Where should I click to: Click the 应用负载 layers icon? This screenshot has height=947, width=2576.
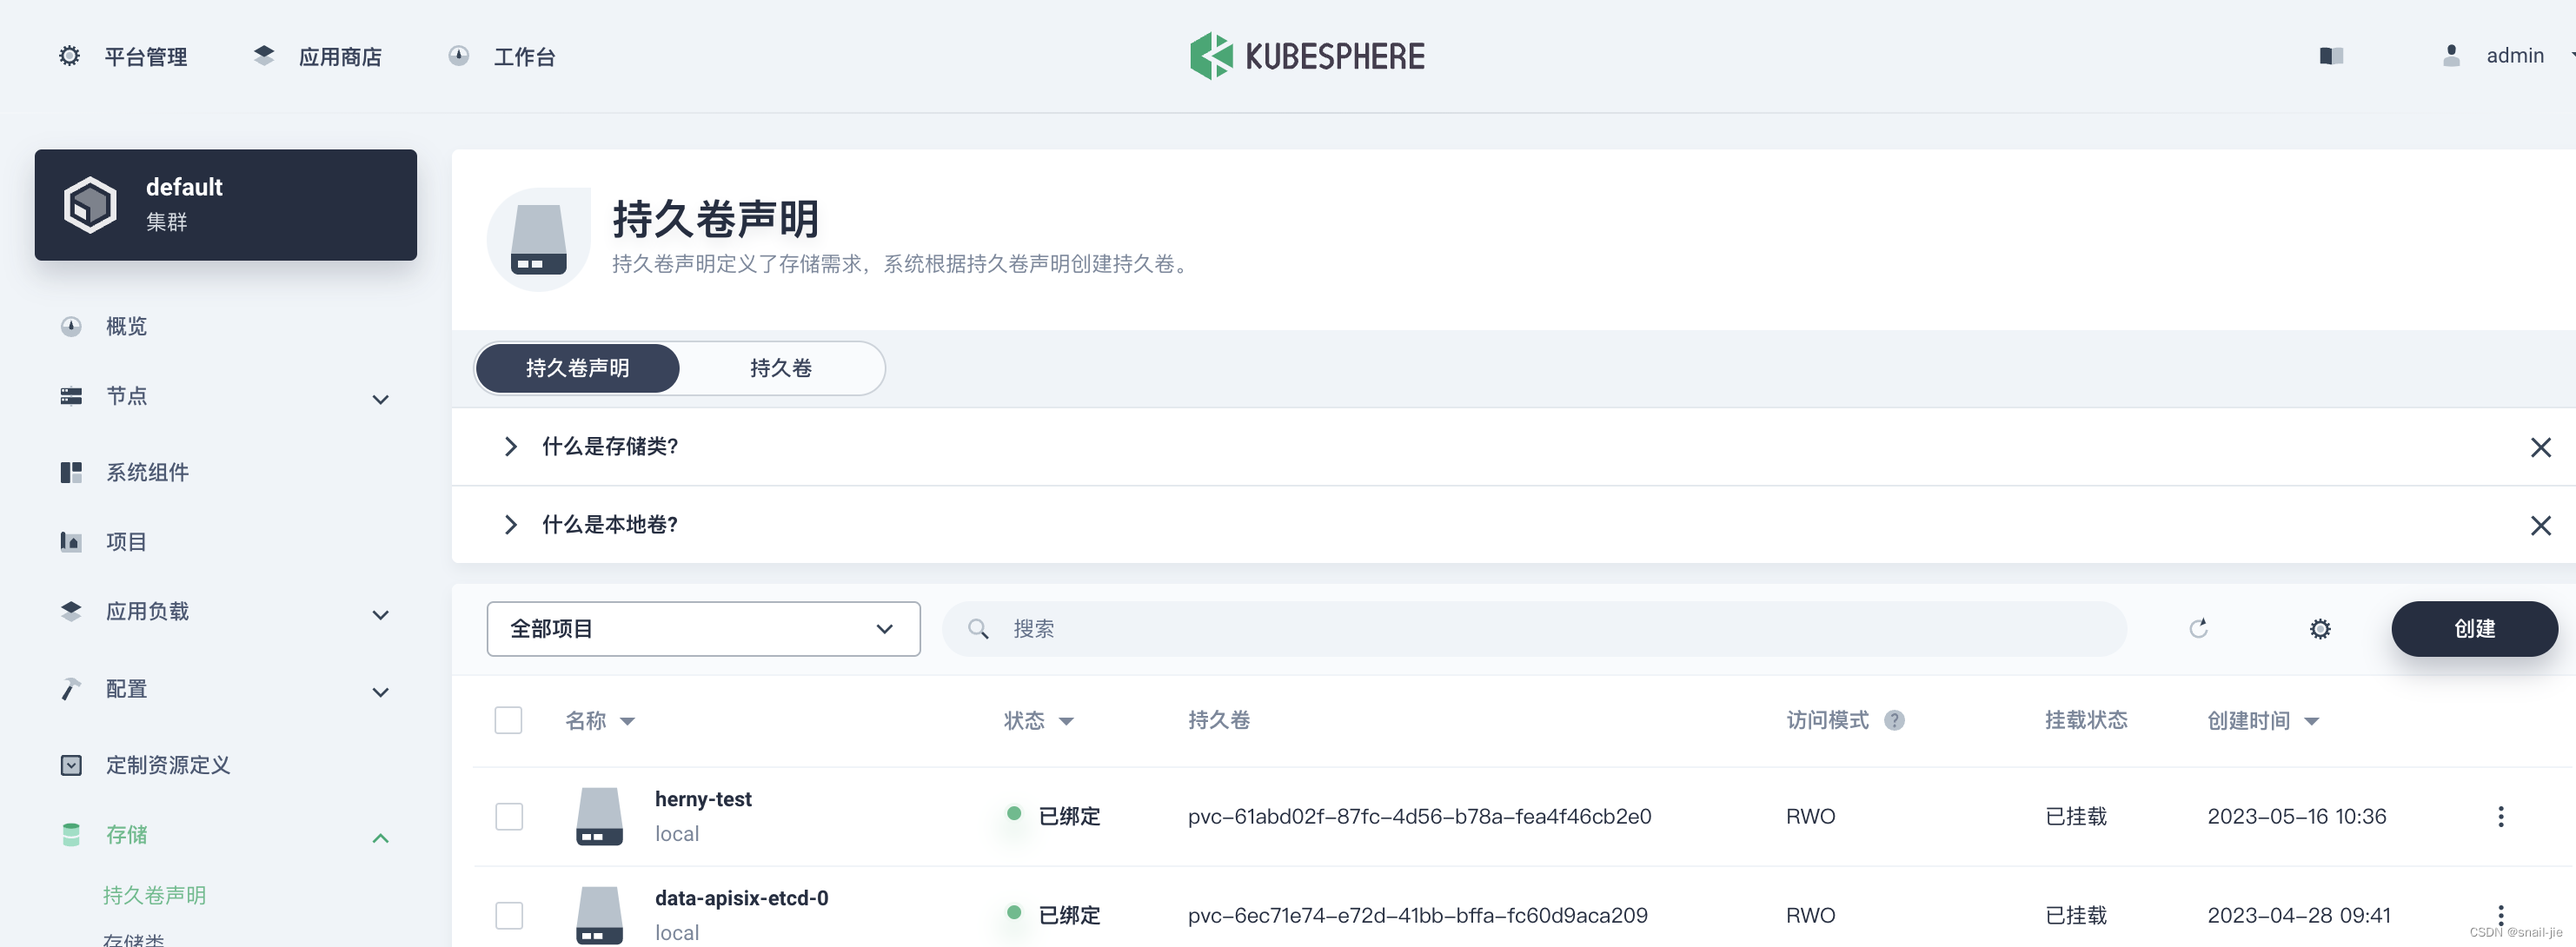[x=71, y=612]
